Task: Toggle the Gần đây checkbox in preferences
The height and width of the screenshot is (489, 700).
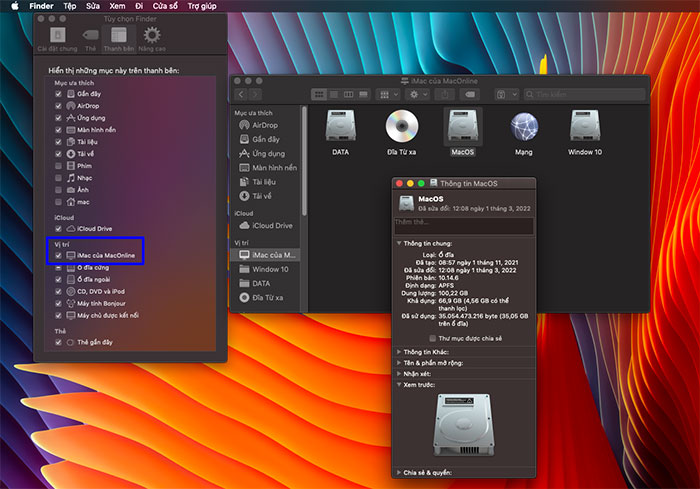Action: tap(58, 94)
